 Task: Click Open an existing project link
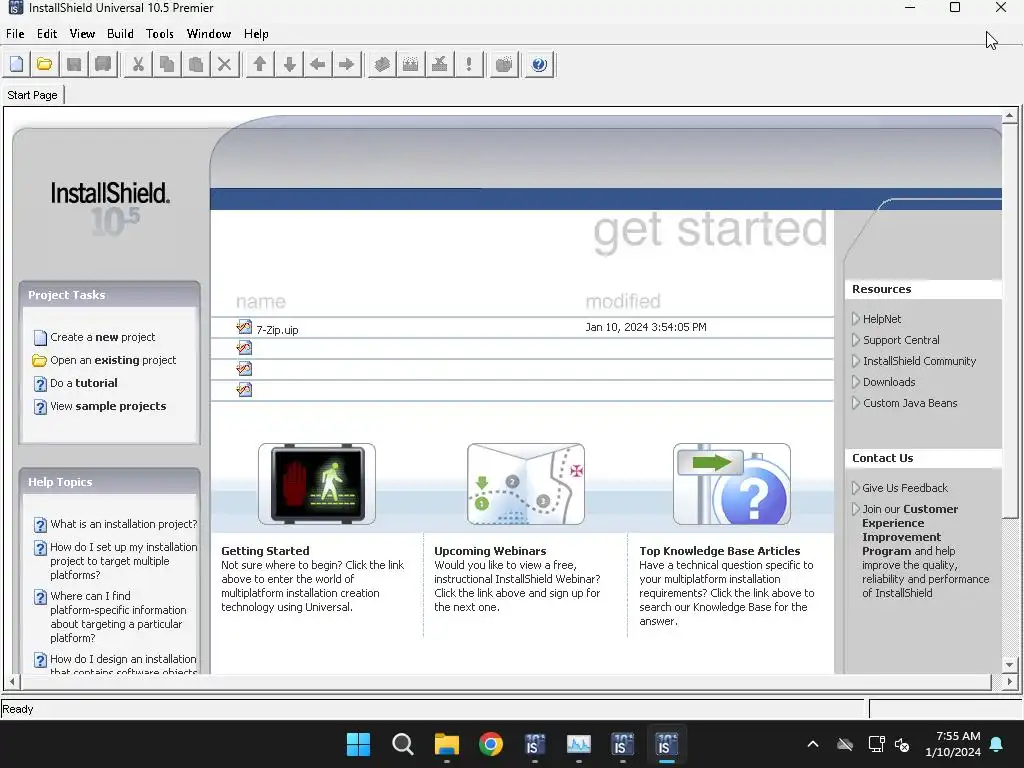point(113,360)
